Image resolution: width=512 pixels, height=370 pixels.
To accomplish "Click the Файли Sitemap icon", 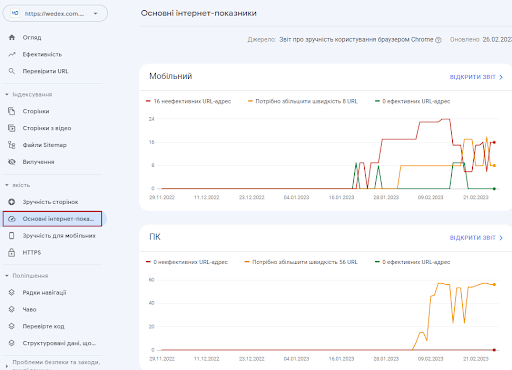I will tap(12, 145).
